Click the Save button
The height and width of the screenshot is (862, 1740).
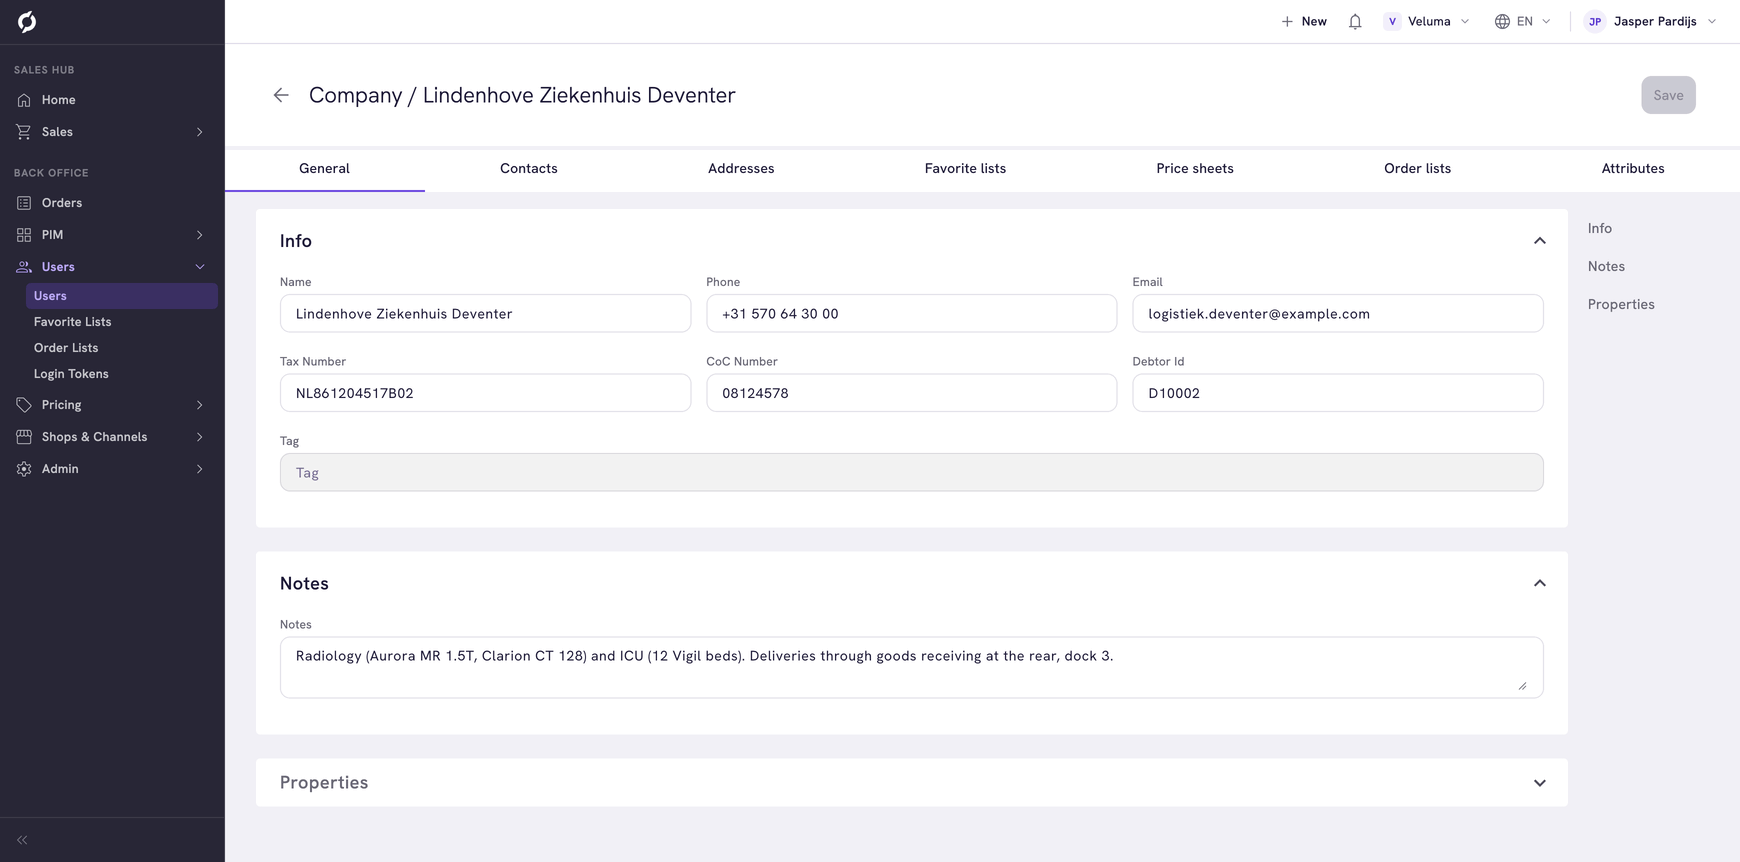(x=1668, y=95)
